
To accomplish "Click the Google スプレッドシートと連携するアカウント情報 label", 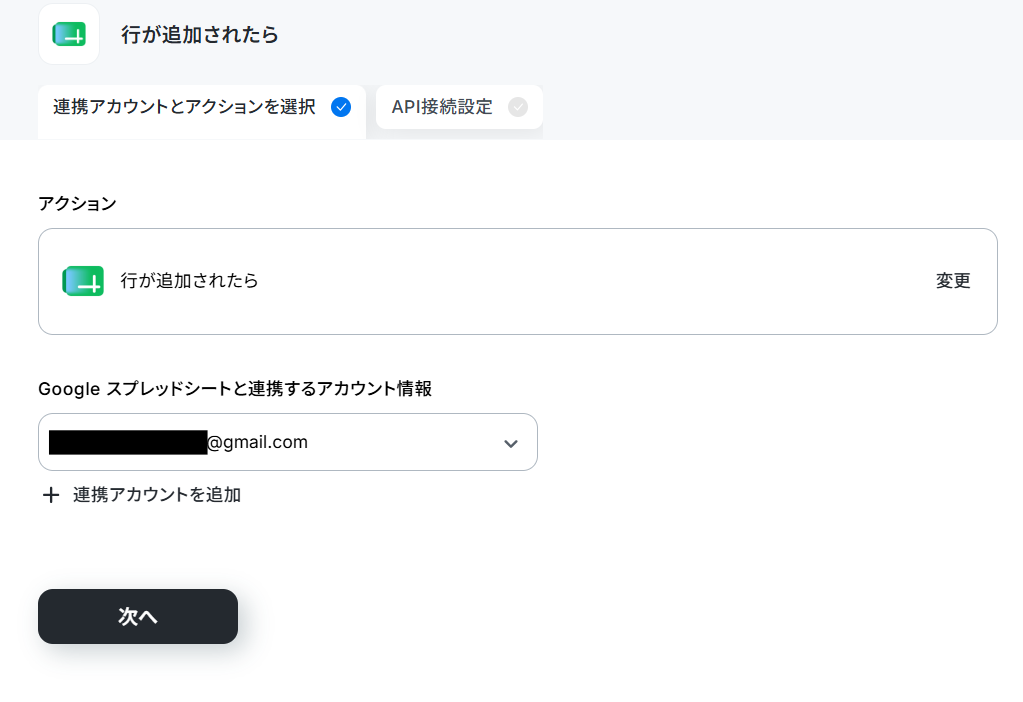I will (x=235, y=389).
